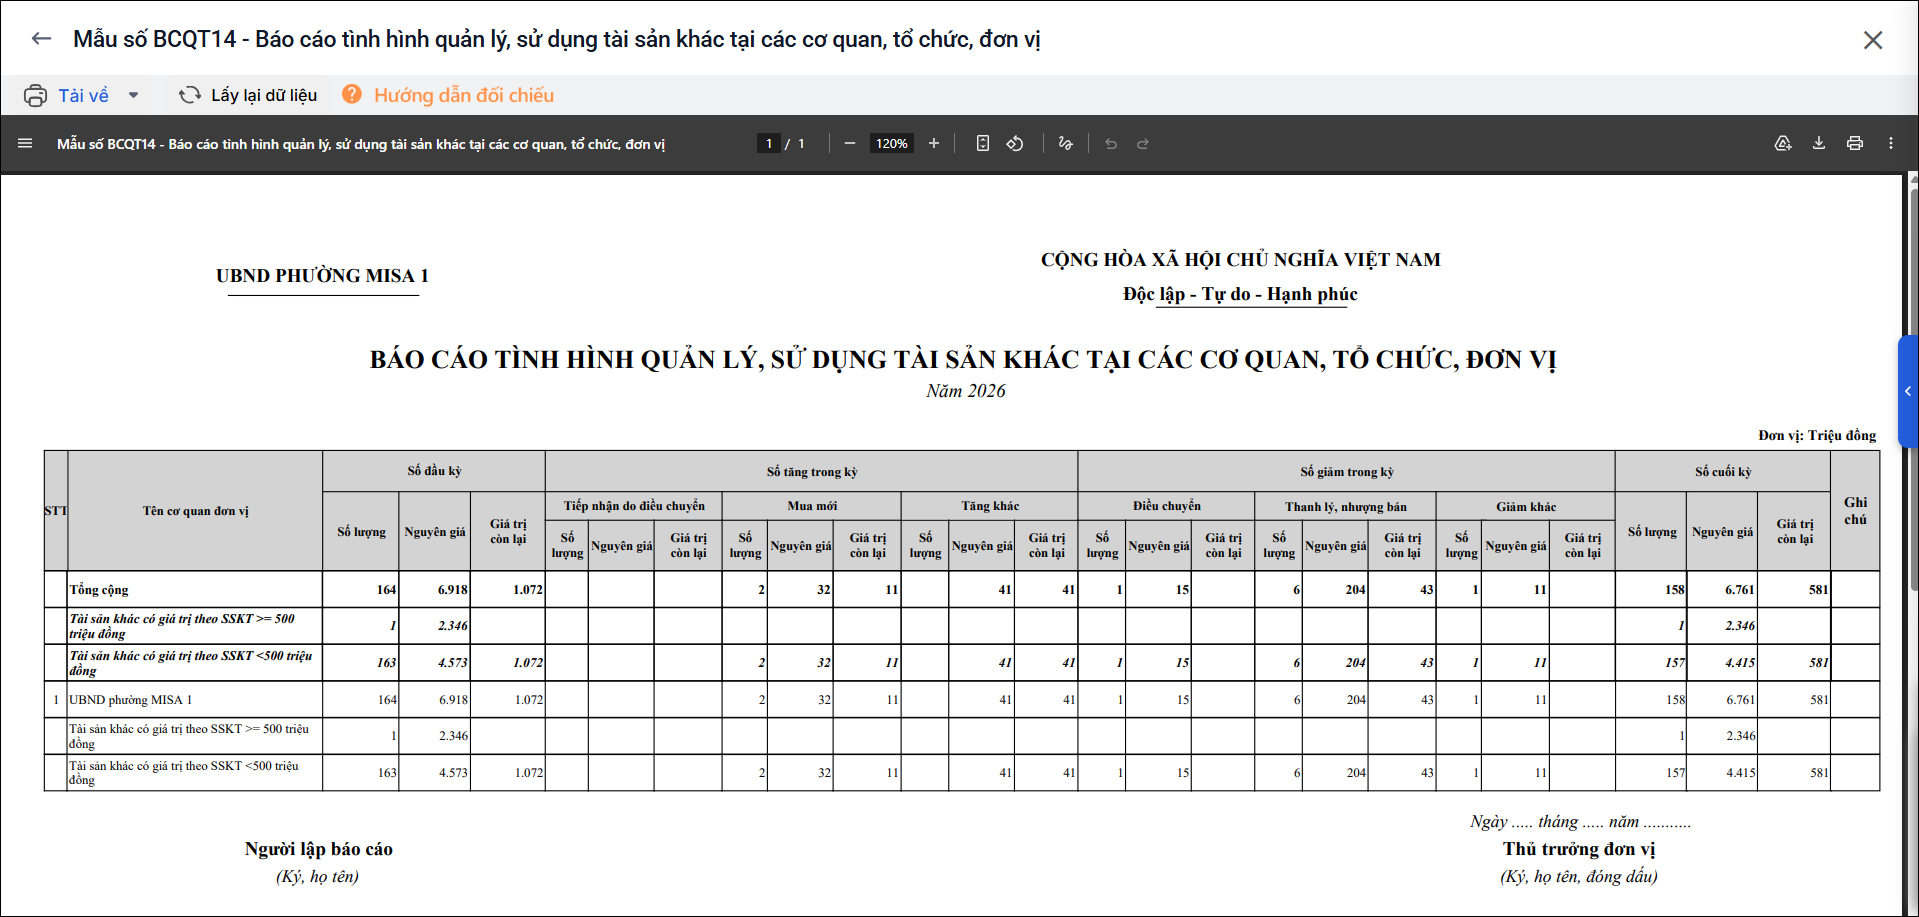Click Lấy lại dữ liệu label

click(264, 95)
